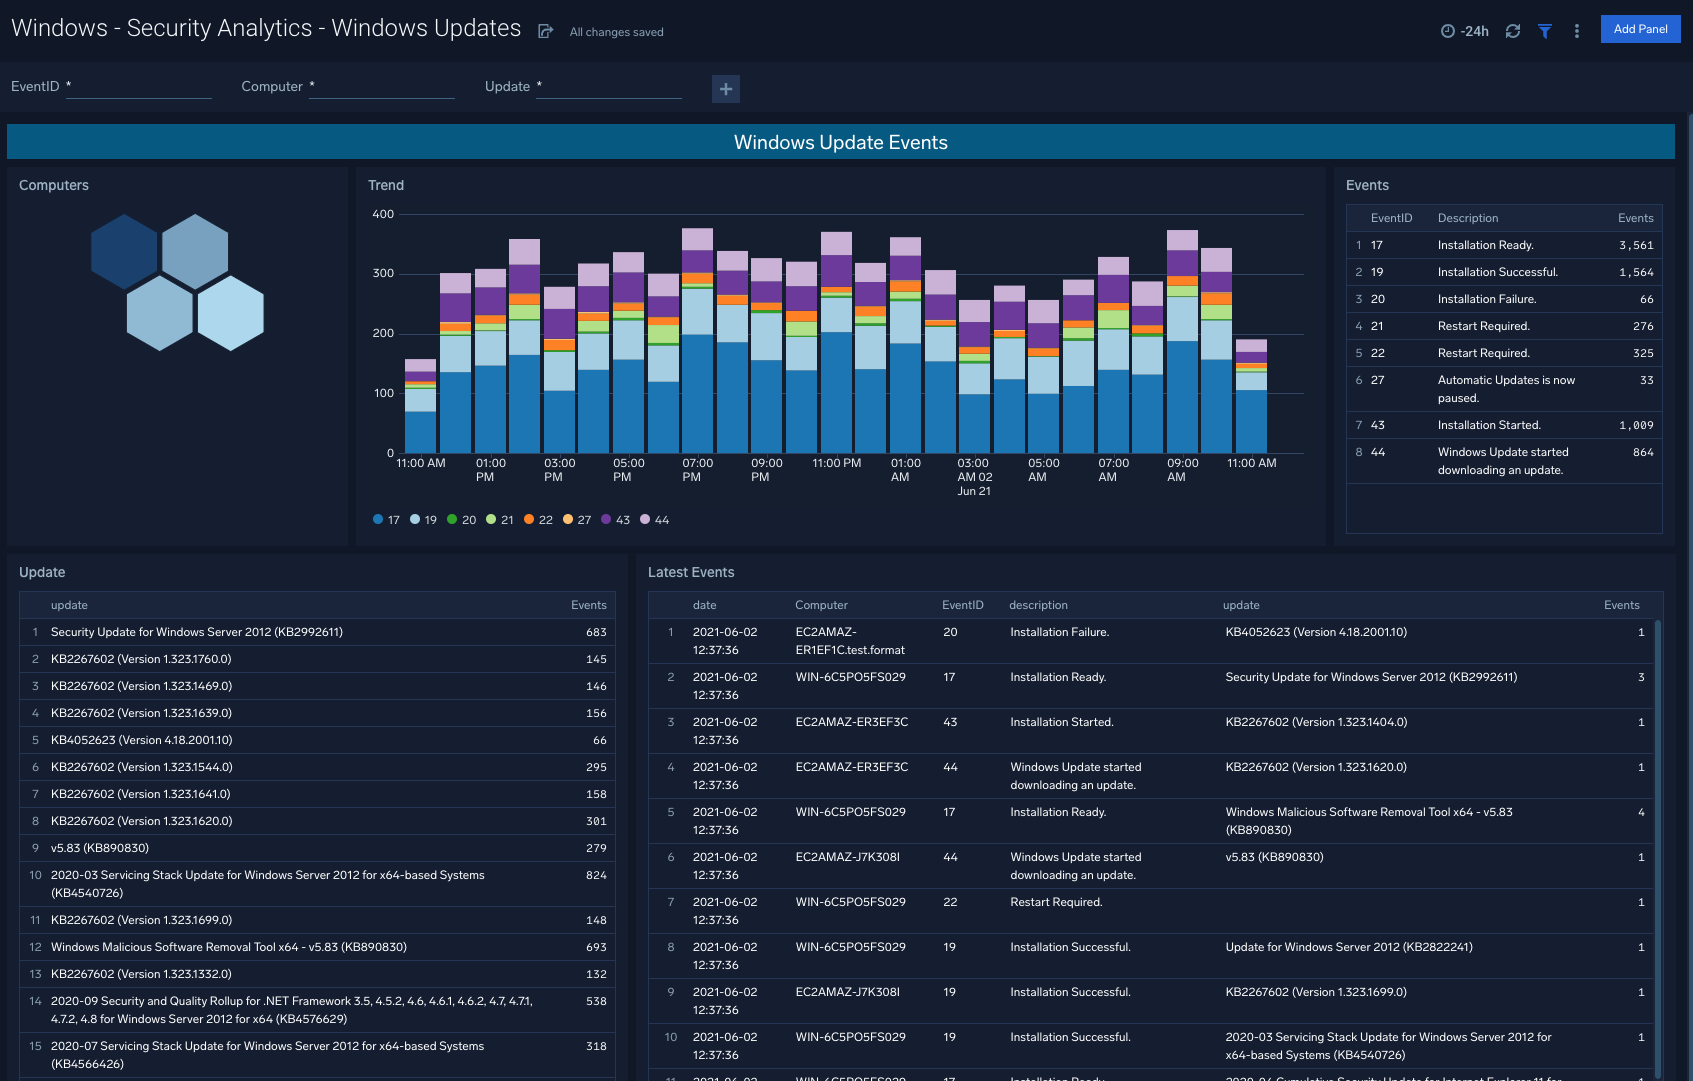
Task: Open the three-dot overflow menu
Action: [1576, 31]
